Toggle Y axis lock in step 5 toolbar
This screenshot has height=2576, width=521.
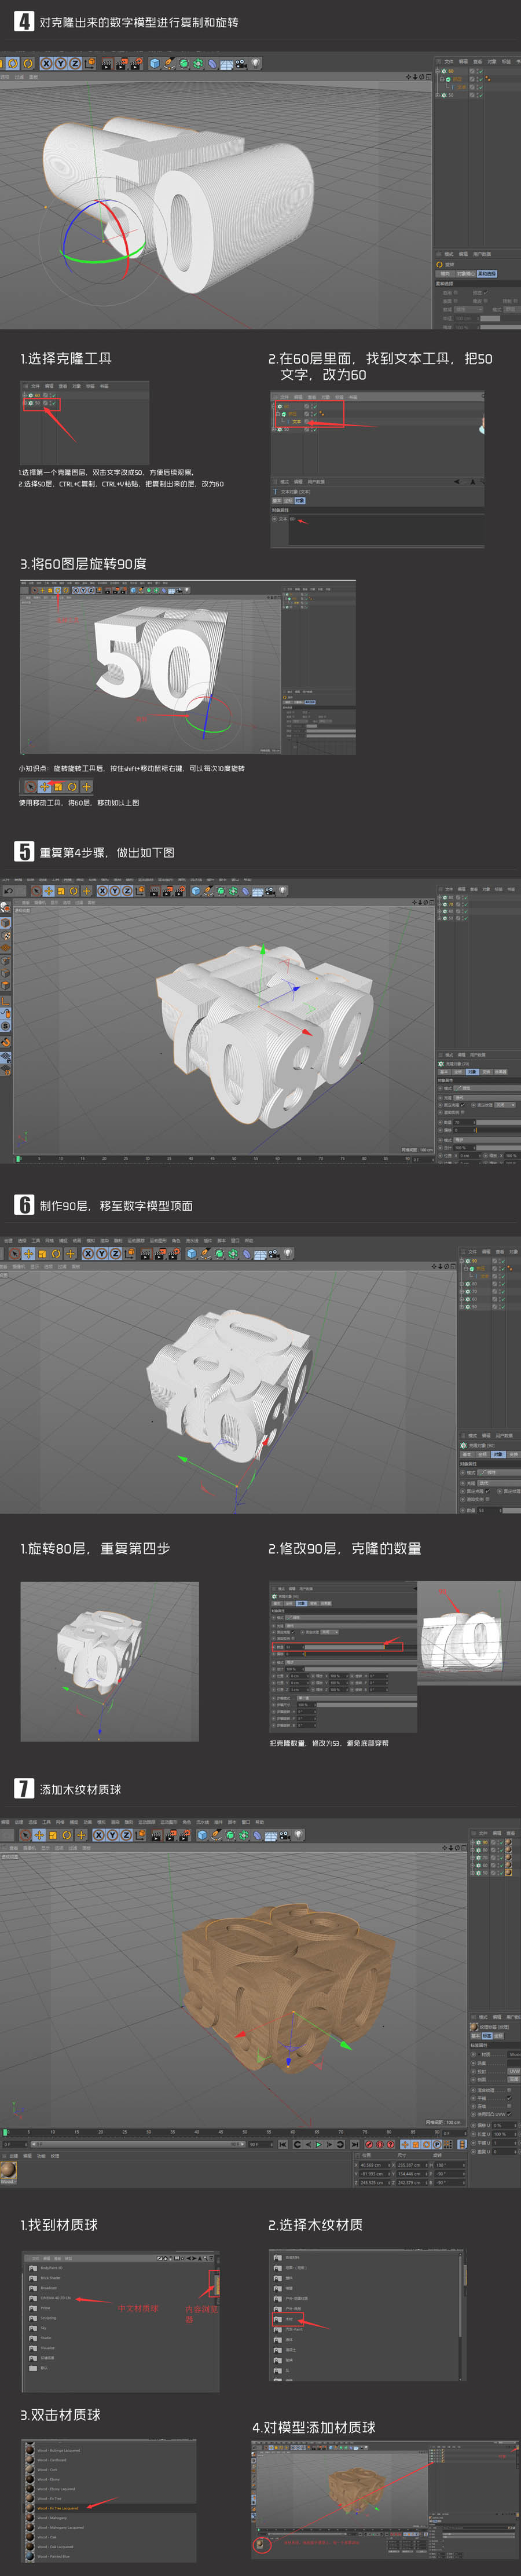tap(115, 890)
